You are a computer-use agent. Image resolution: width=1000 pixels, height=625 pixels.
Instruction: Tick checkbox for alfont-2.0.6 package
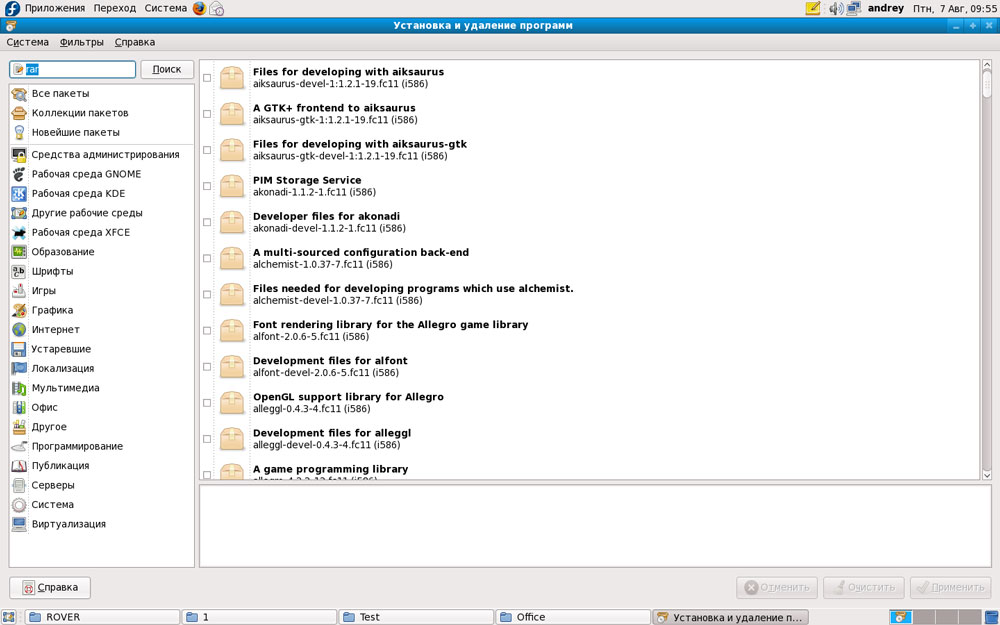coord(207,330)
